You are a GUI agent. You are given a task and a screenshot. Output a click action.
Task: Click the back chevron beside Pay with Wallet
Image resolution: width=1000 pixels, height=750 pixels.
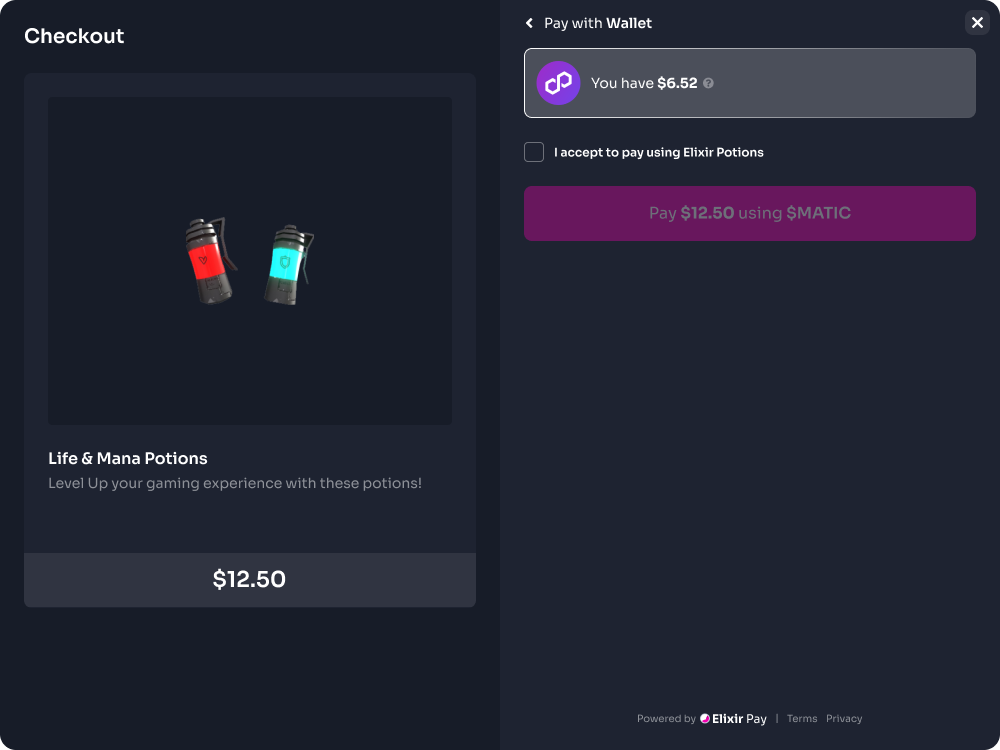tap(530, 23)
